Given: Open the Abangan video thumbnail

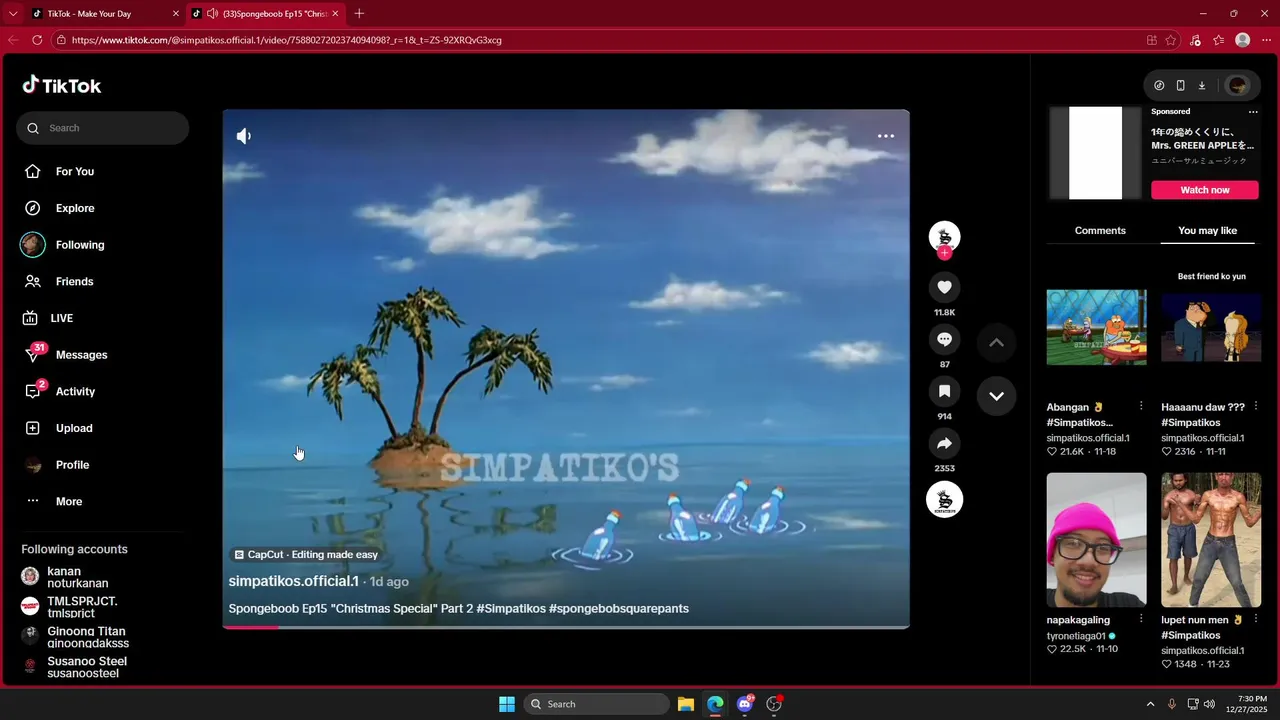Looking at the screenshot, I should pyautogui.click(x=1096, y=328).
